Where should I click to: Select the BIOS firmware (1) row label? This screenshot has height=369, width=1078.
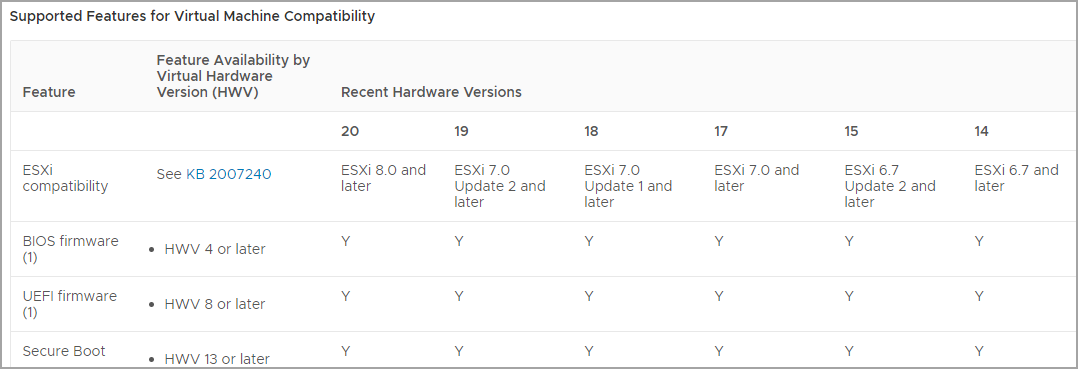point(70,249)
